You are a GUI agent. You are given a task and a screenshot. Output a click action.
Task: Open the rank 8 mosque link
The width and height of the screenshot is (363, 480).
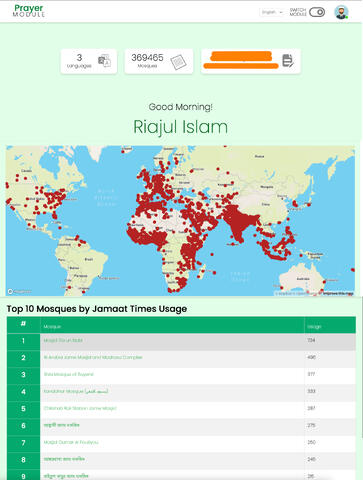tap(64, 459)
